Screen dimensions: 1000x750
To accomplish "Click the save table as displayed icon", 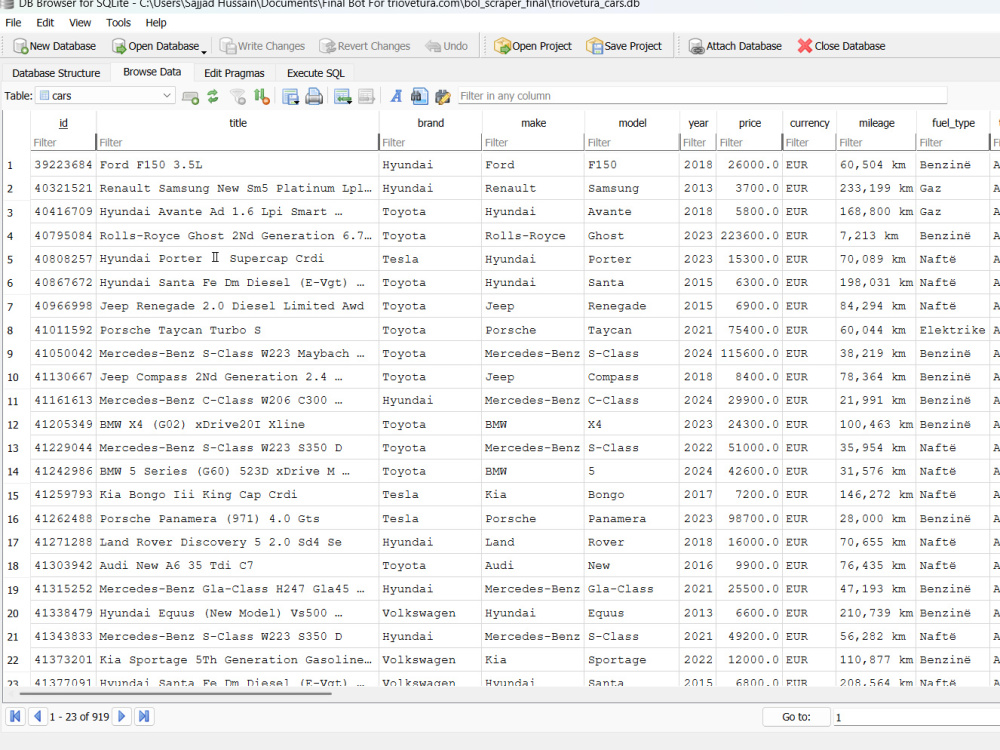I will point(290,96).
